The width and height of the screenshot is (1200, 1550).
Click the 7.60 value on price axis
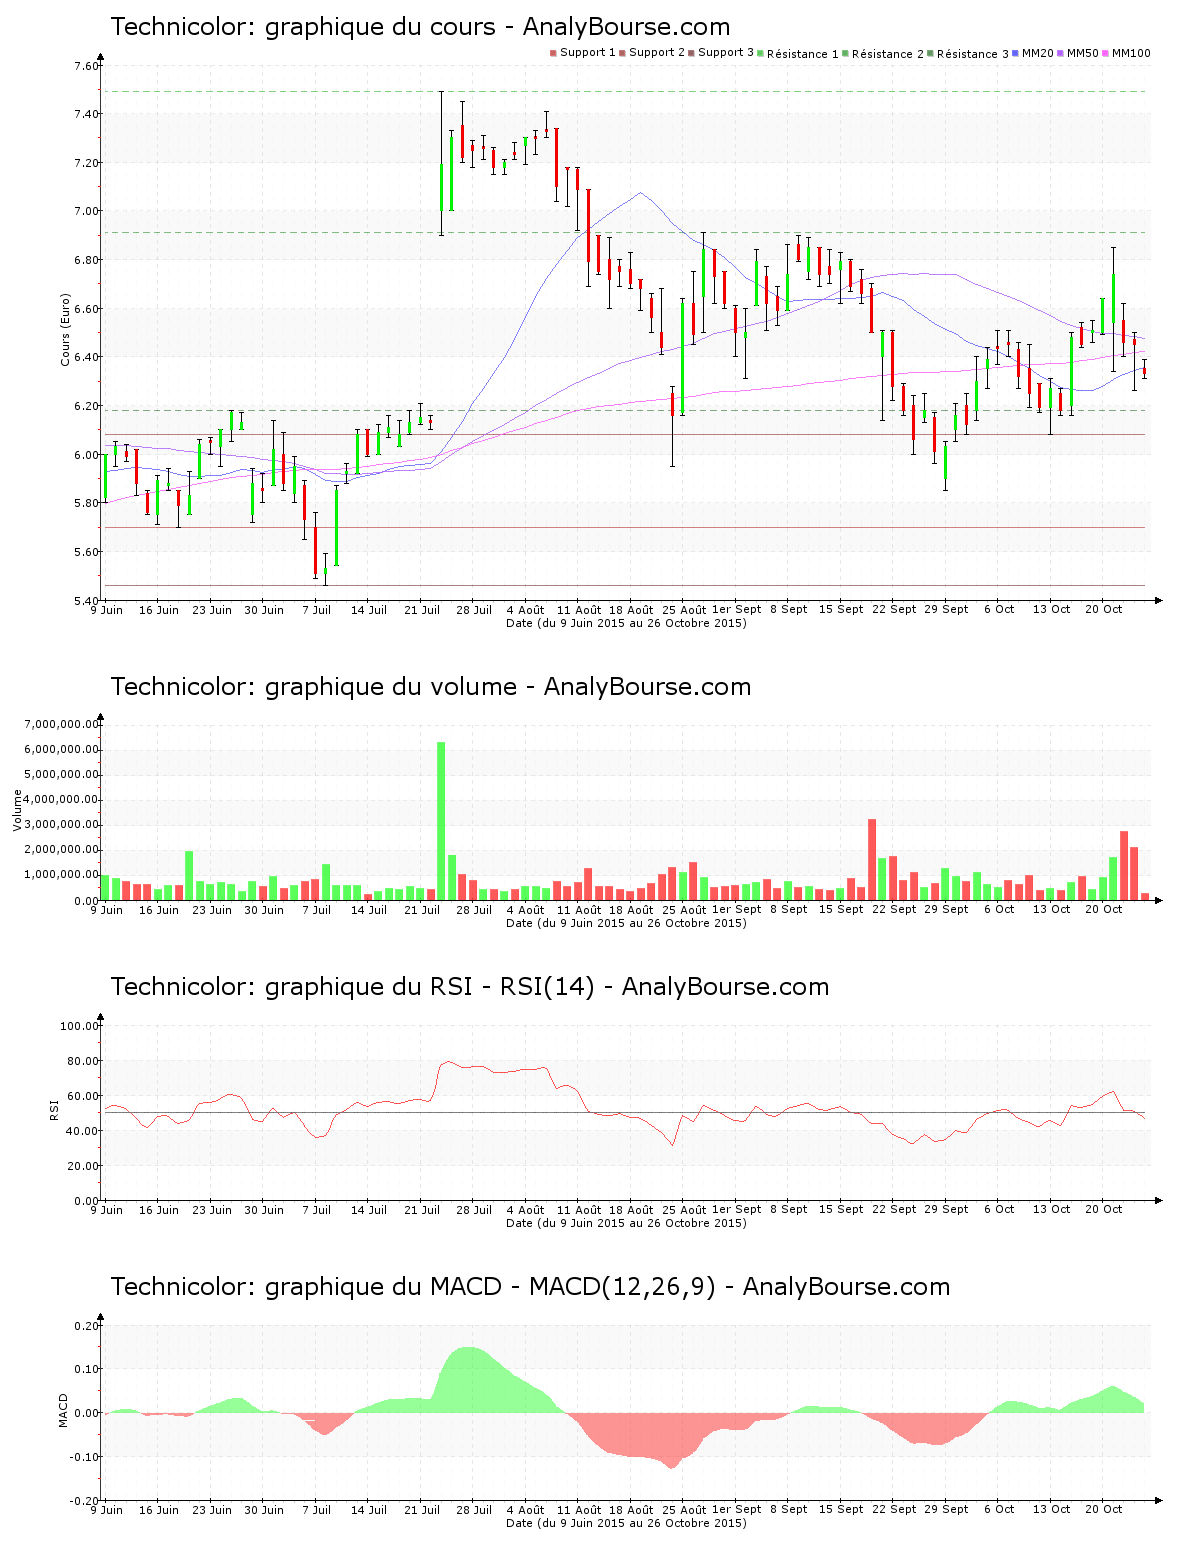click(x=87, y=67)
